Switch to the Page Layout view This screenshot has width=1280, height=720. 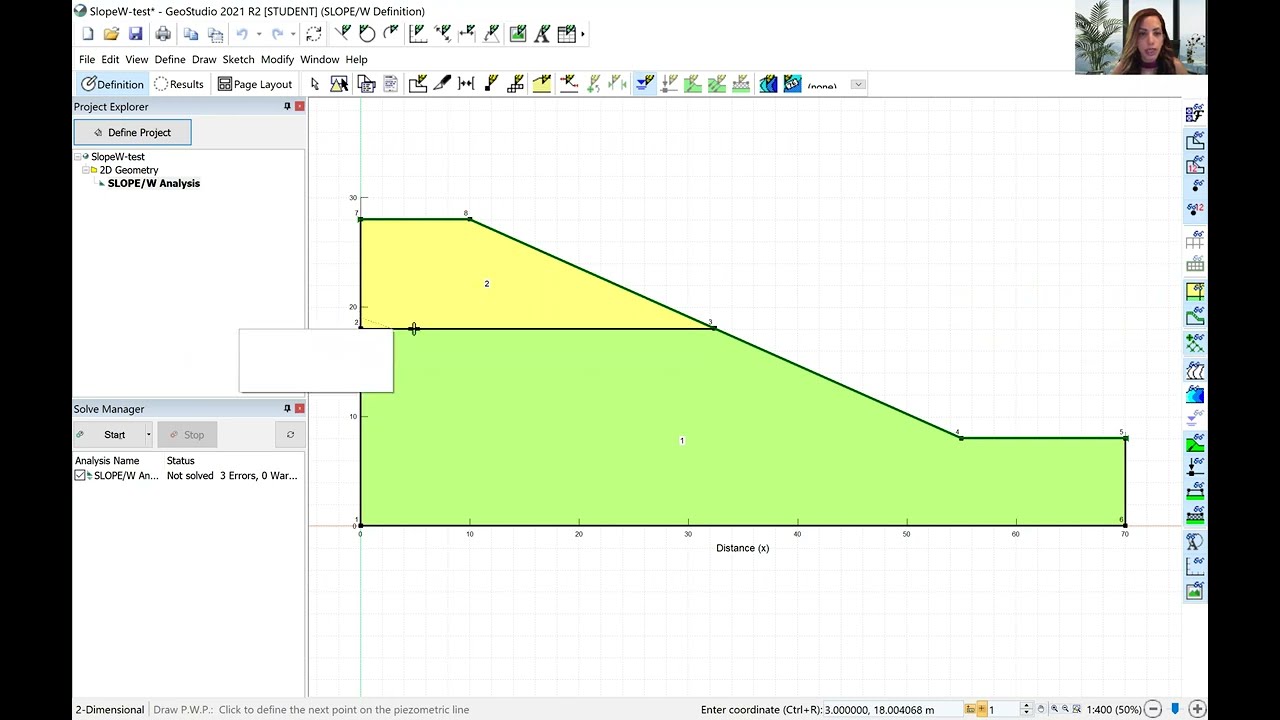click(255, 84)
